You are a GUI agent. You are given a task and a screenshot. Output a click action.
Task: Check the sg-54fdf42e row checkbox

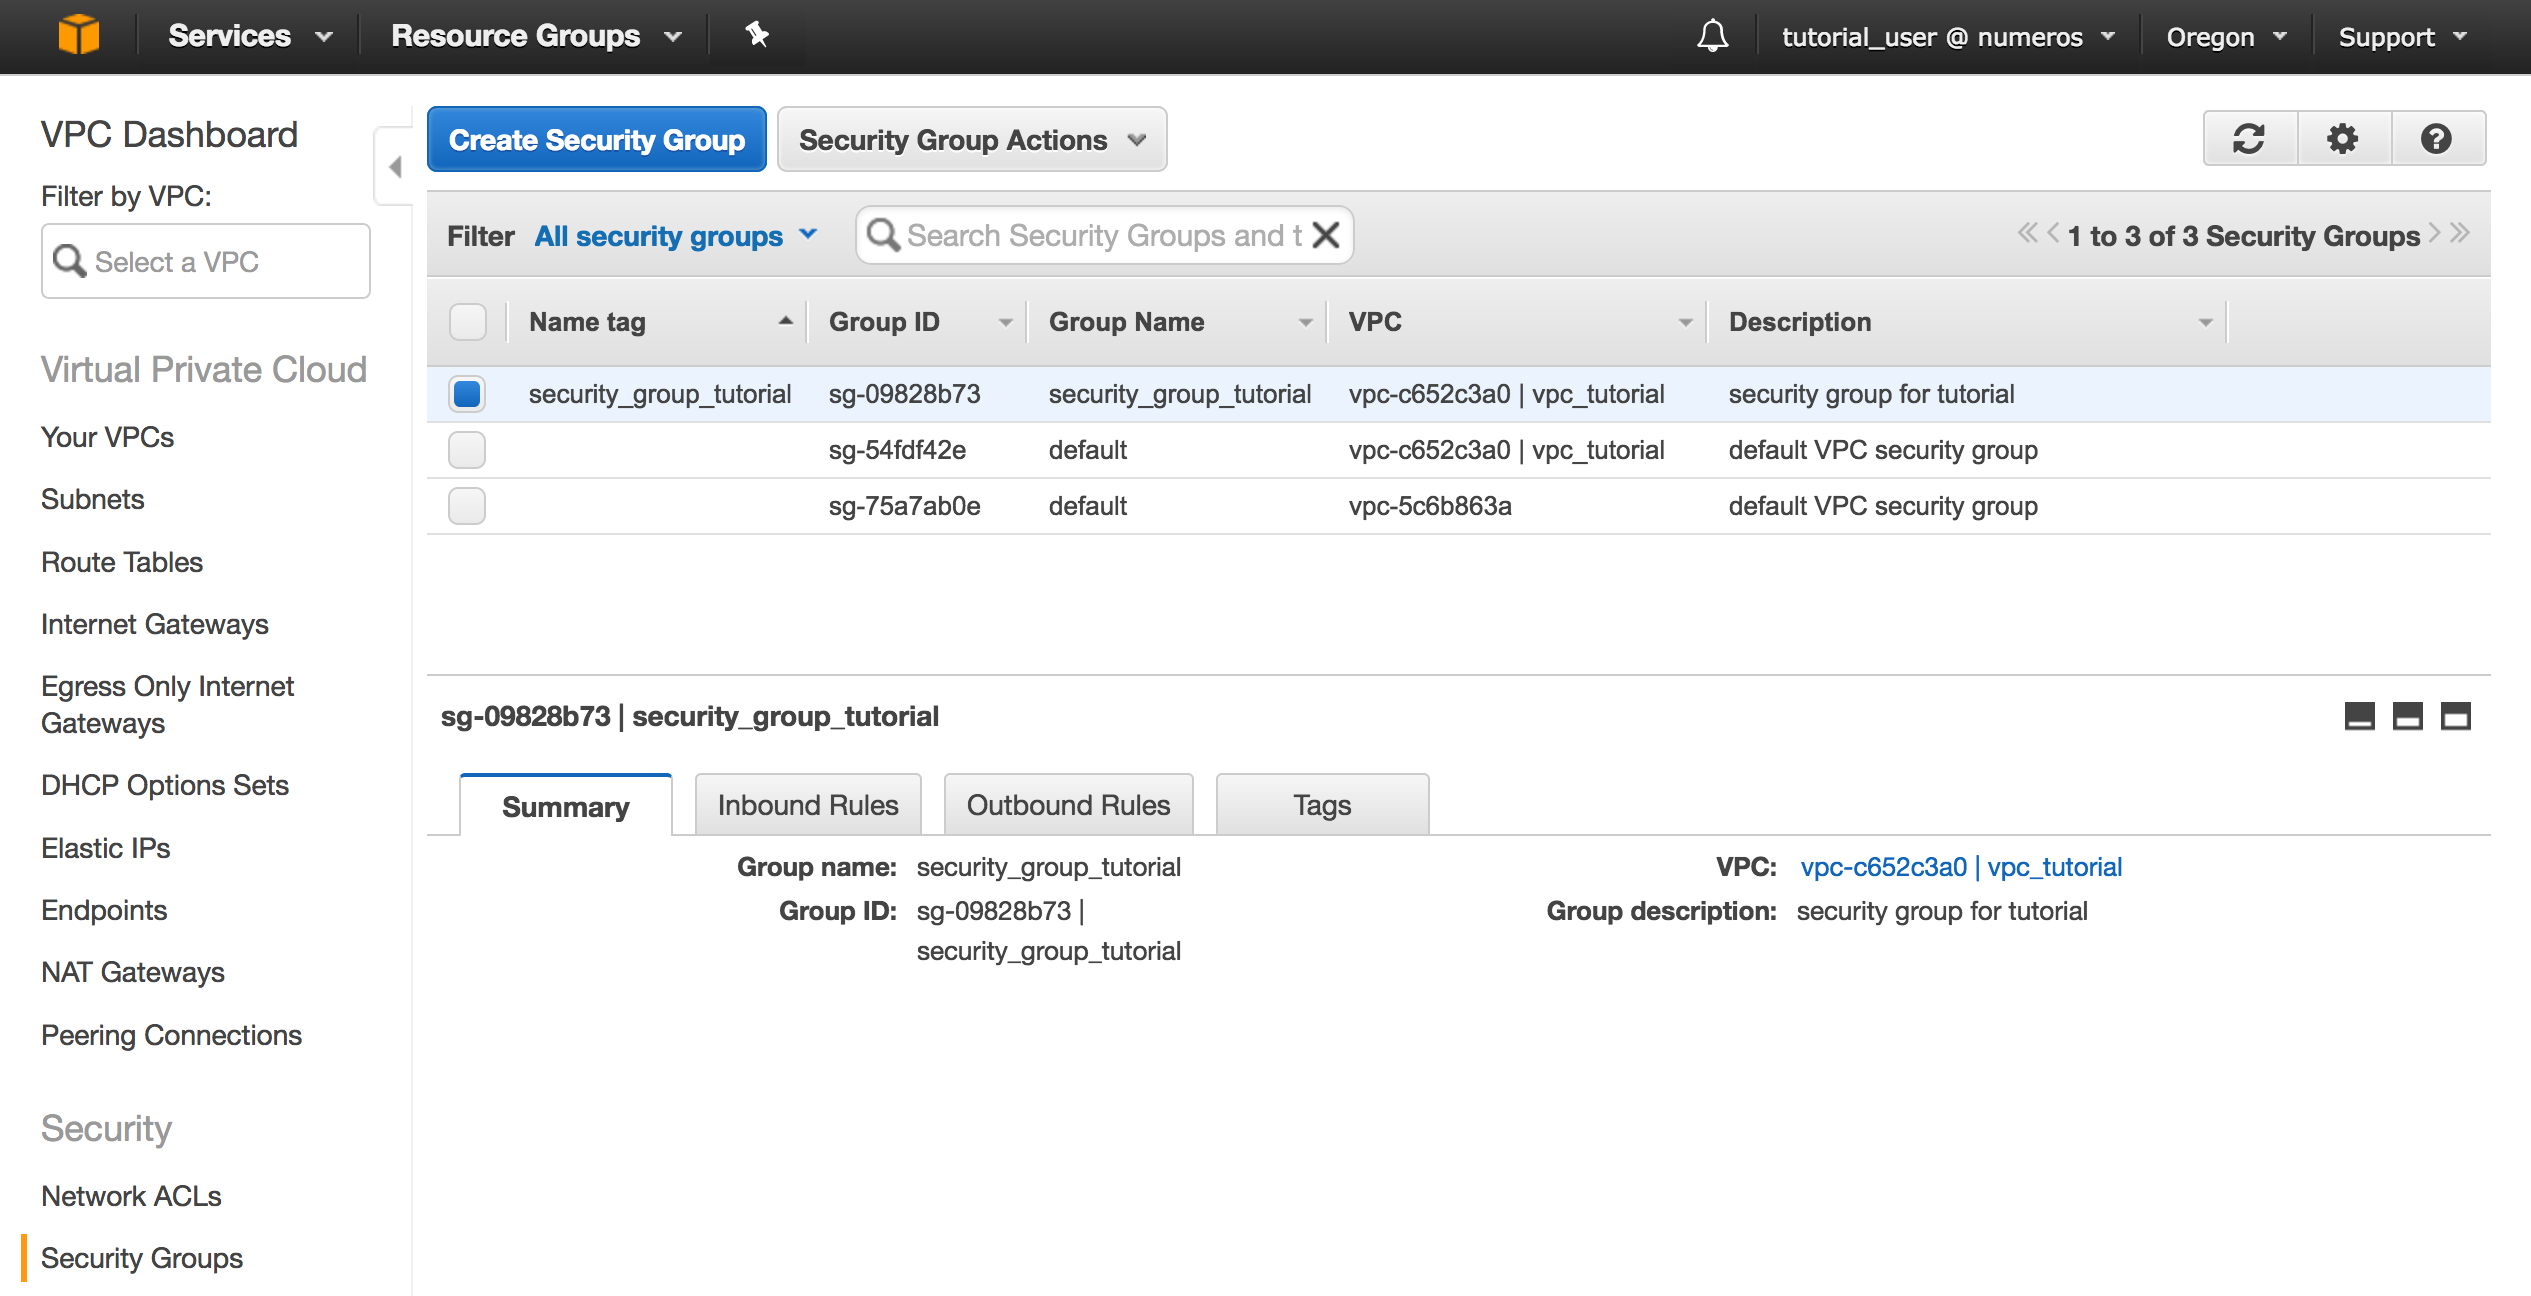(x=467, y=450)
